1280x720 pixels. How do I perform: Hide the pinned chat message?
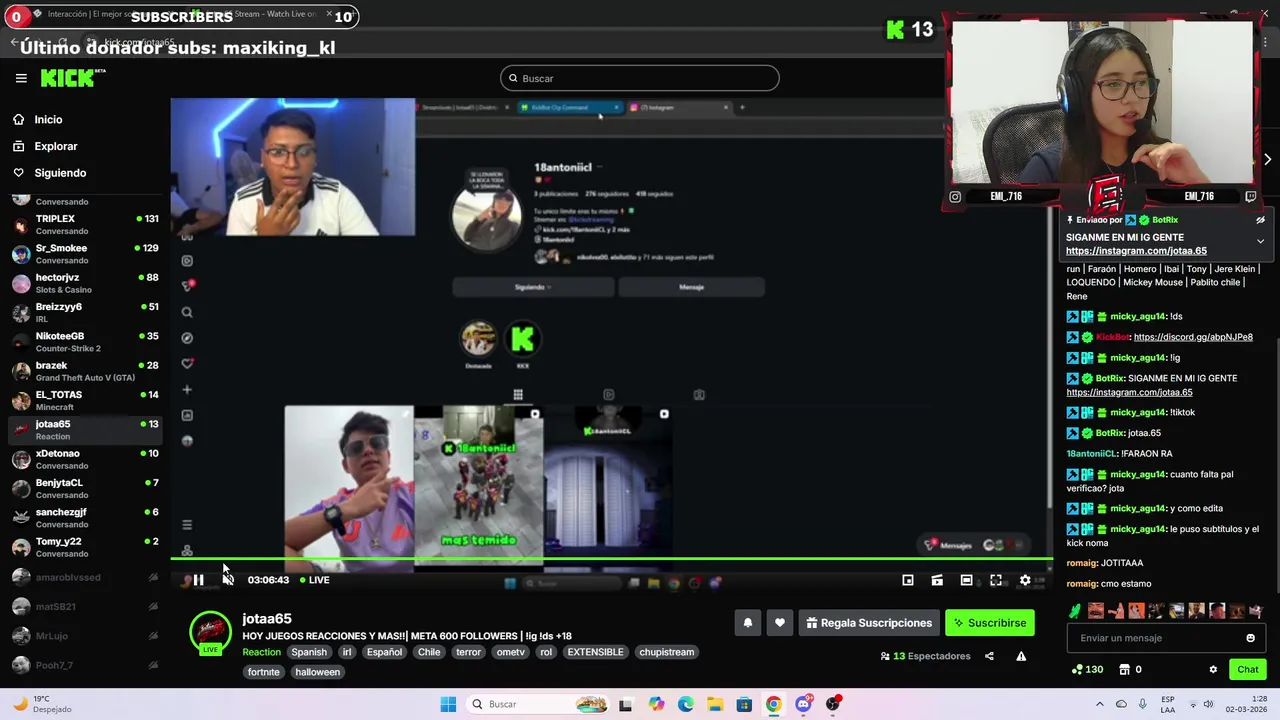1260,220
